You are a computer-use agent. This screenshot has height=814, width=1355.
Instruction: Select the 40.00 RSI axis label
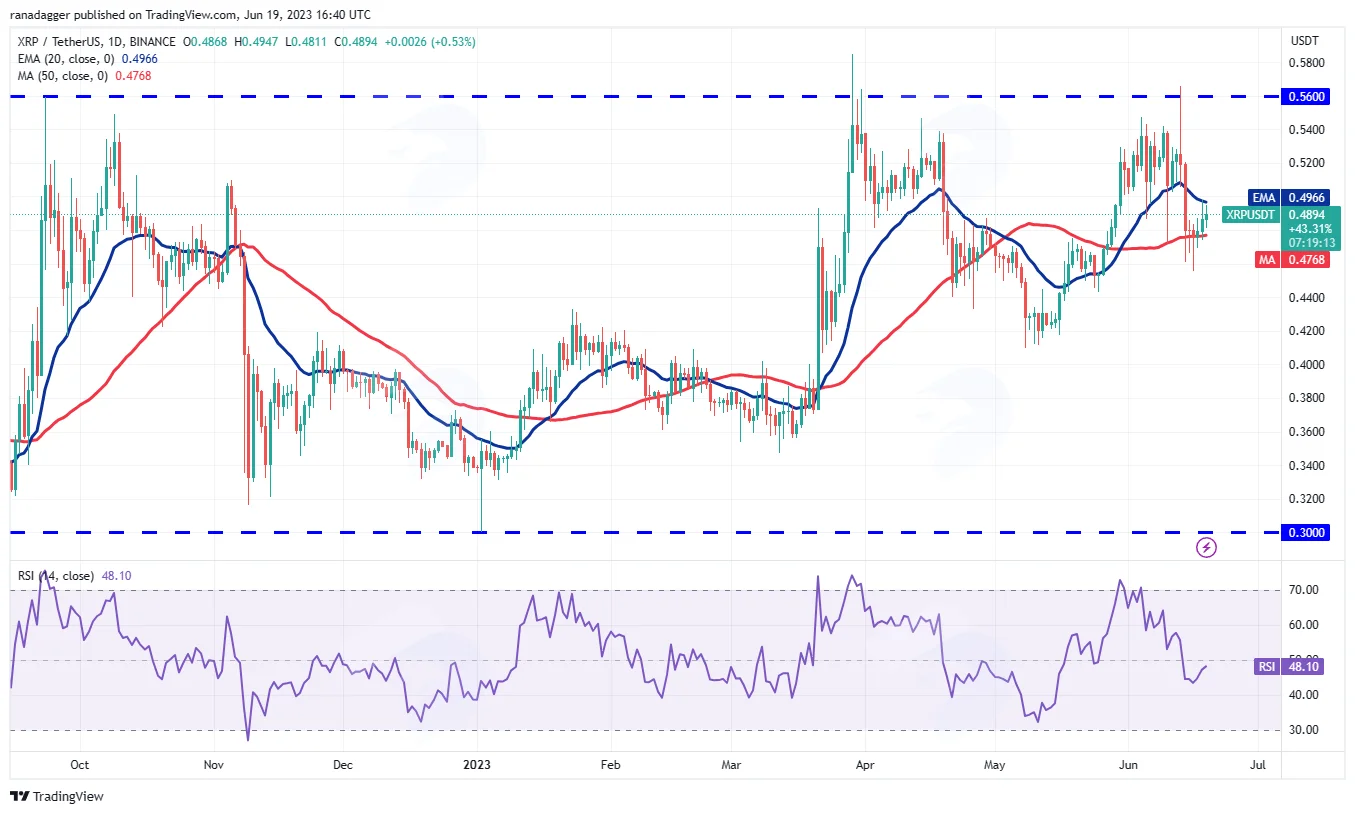pos(1306,695)
